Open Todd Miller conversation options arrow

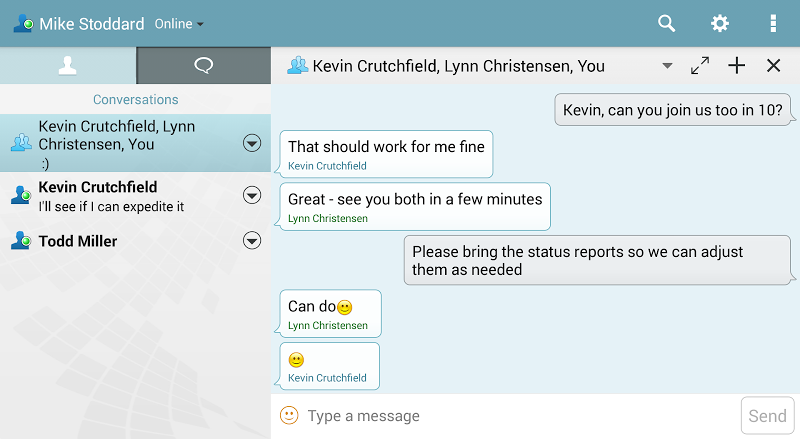pyautogui.click(x=252, y=240)
